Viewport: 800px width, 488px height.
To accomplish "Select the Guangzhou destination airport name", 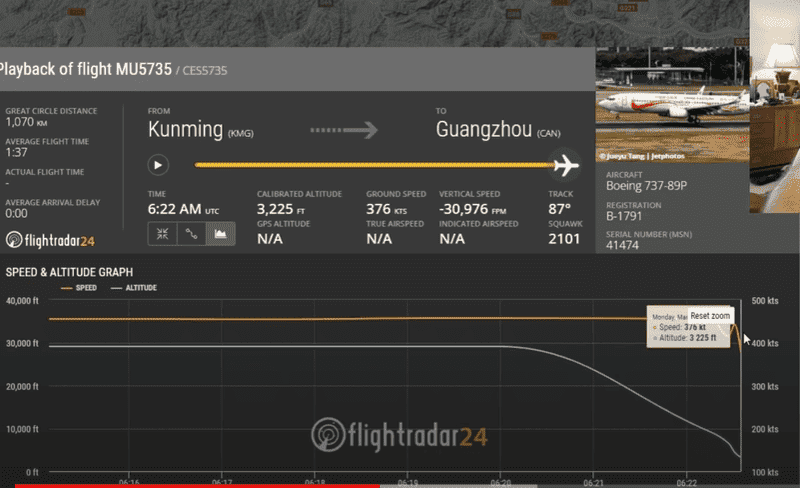I will click(484, 130).
